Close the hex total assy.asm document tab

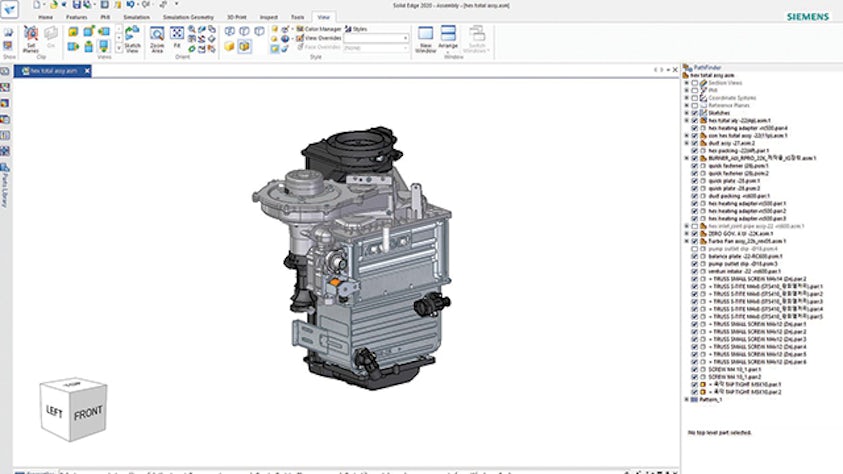87,71
